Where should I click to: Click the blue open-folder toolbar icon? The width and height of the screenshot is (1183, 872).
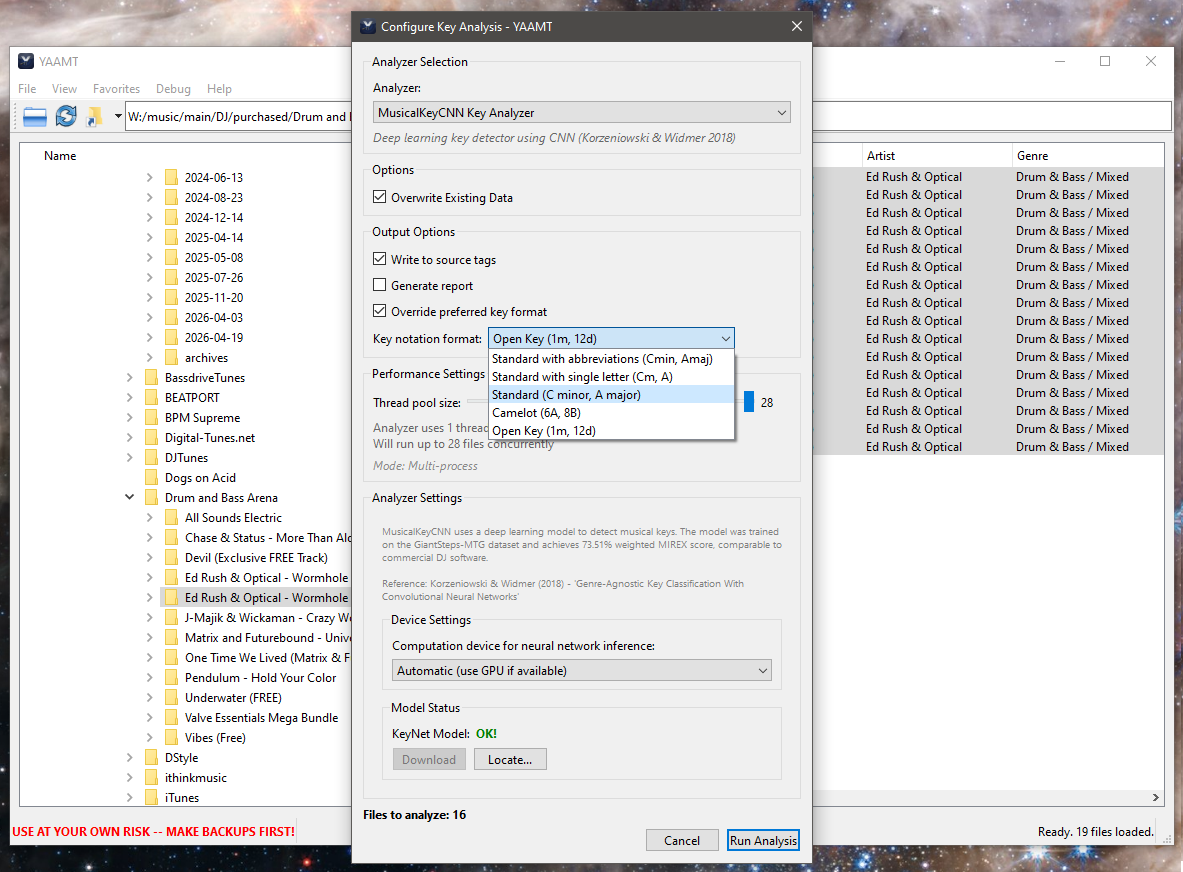coord(35,117)
